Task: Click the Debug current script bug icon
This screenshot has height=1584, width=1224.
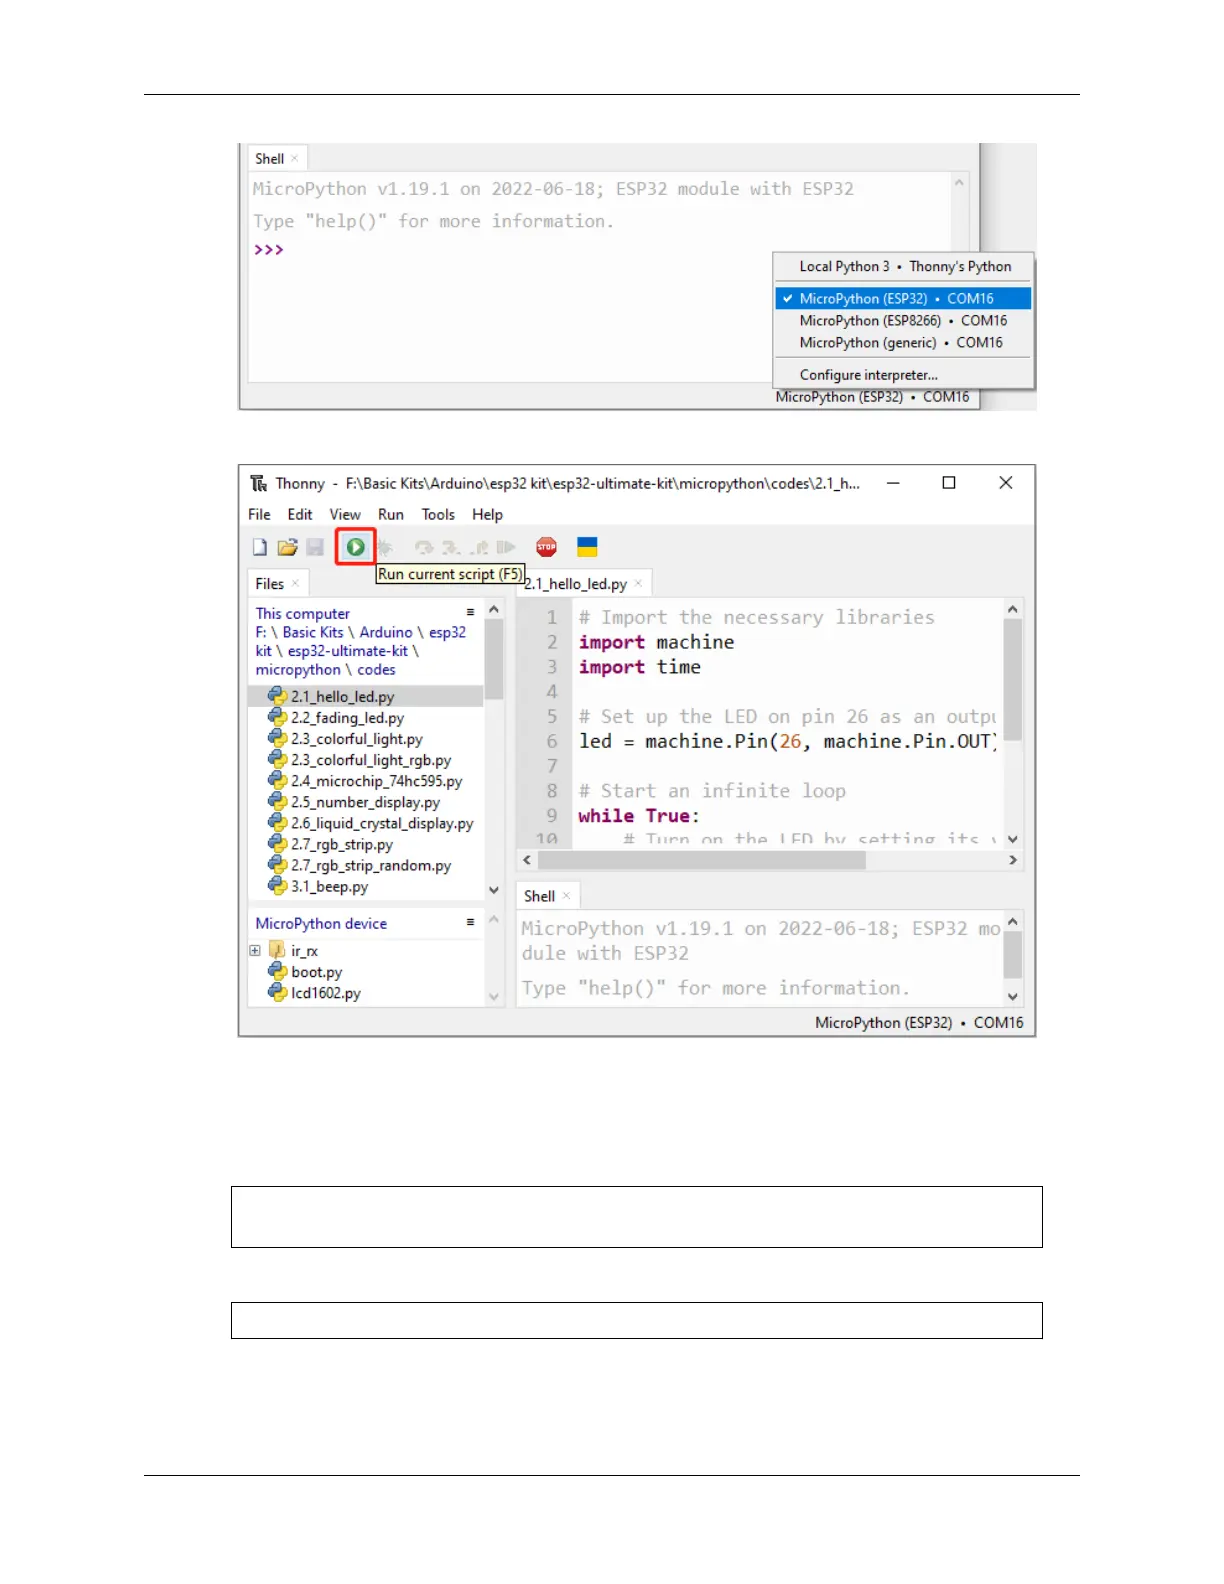Action: click(384, 547)
